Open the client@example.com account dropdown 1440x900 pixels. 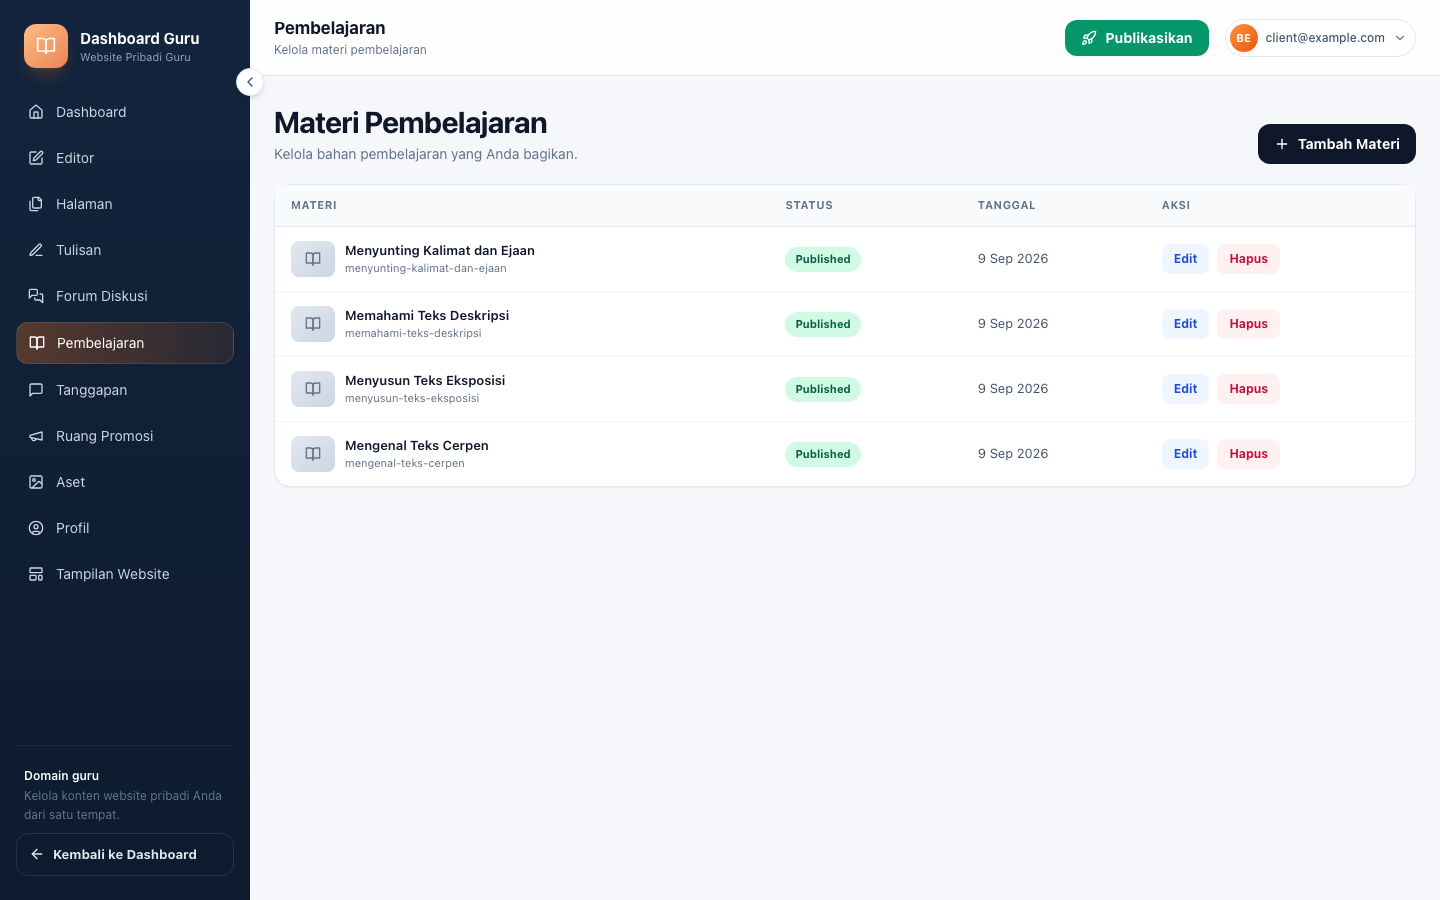click(1320, 38)
